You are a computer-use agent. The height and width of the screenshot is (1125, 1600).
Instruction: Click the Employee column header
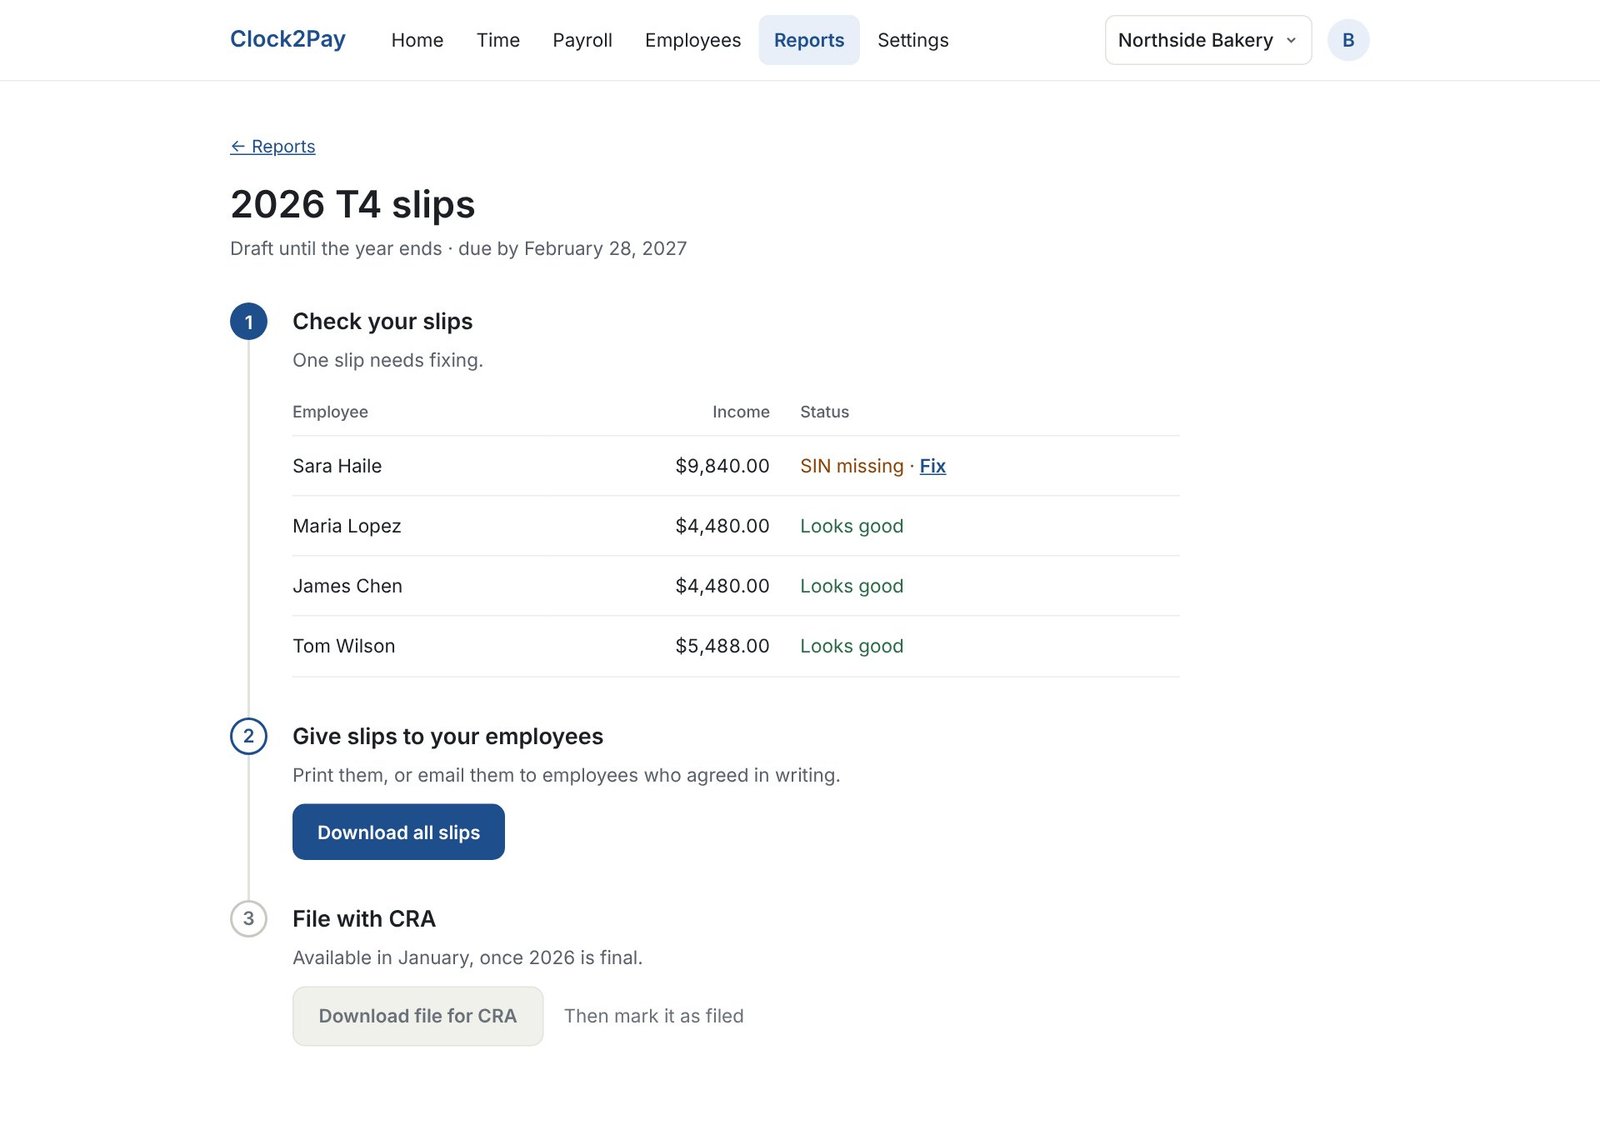[330, 412]
